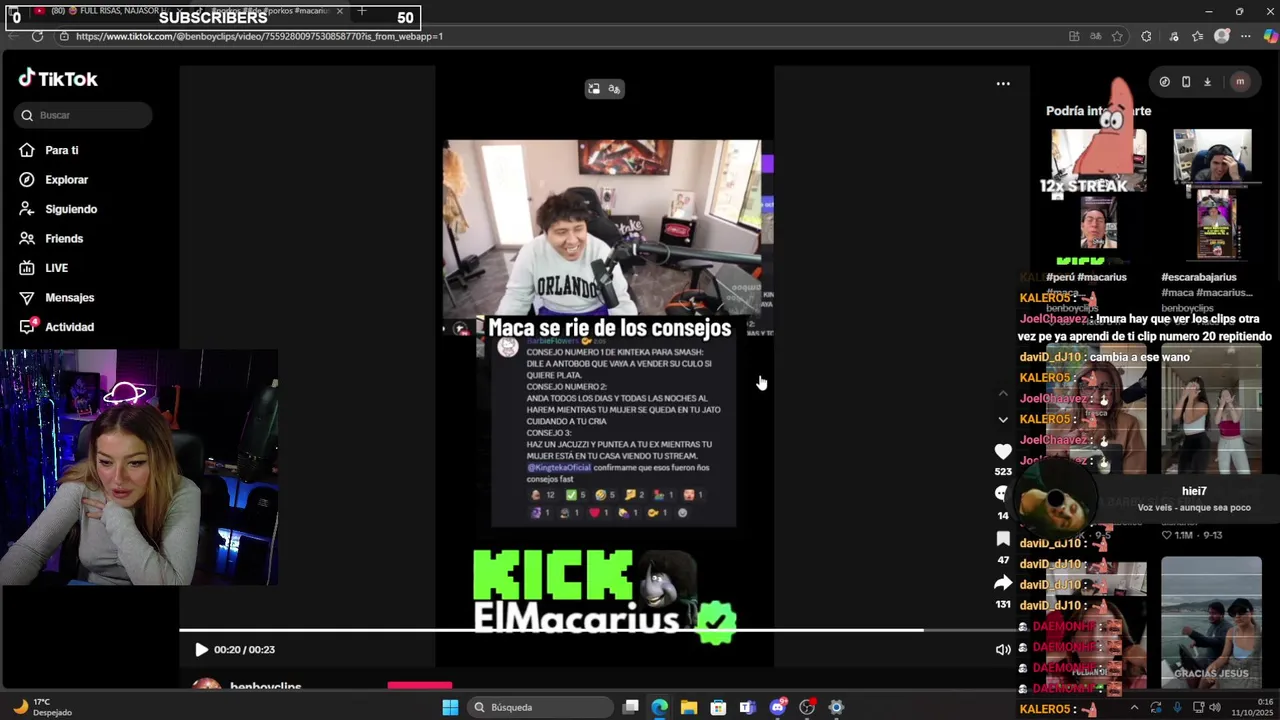Like the video with heart icon
This screenshot has height=720, width=1280.
1003,452
